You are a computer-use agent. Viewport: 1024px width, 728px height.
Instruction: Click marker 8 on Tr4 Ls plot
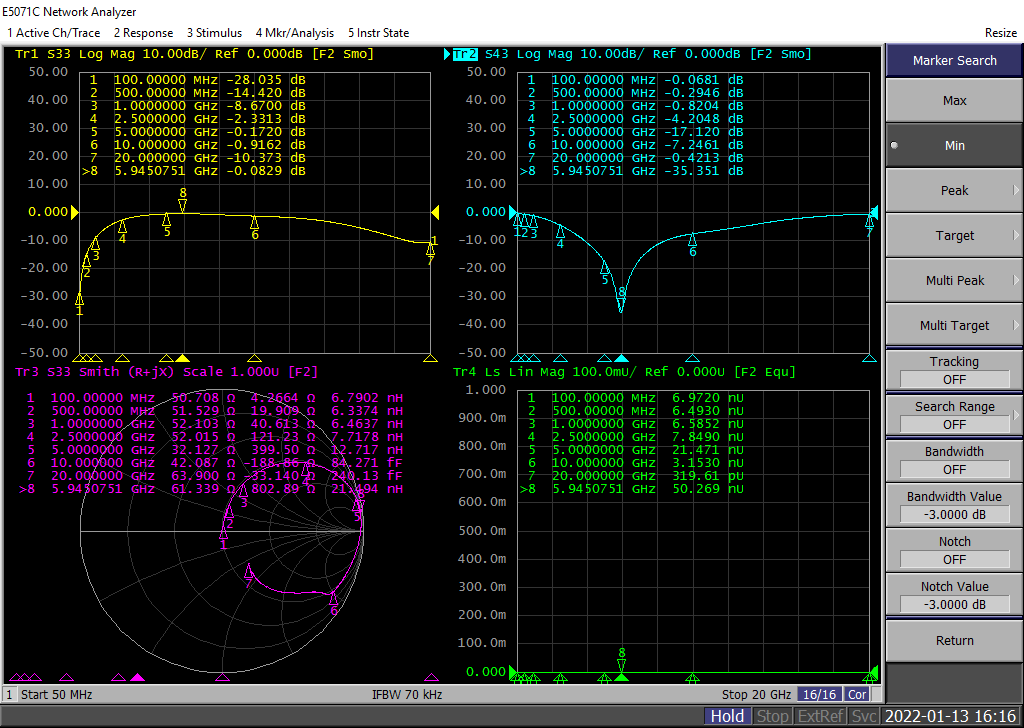(x=622, y=665)
